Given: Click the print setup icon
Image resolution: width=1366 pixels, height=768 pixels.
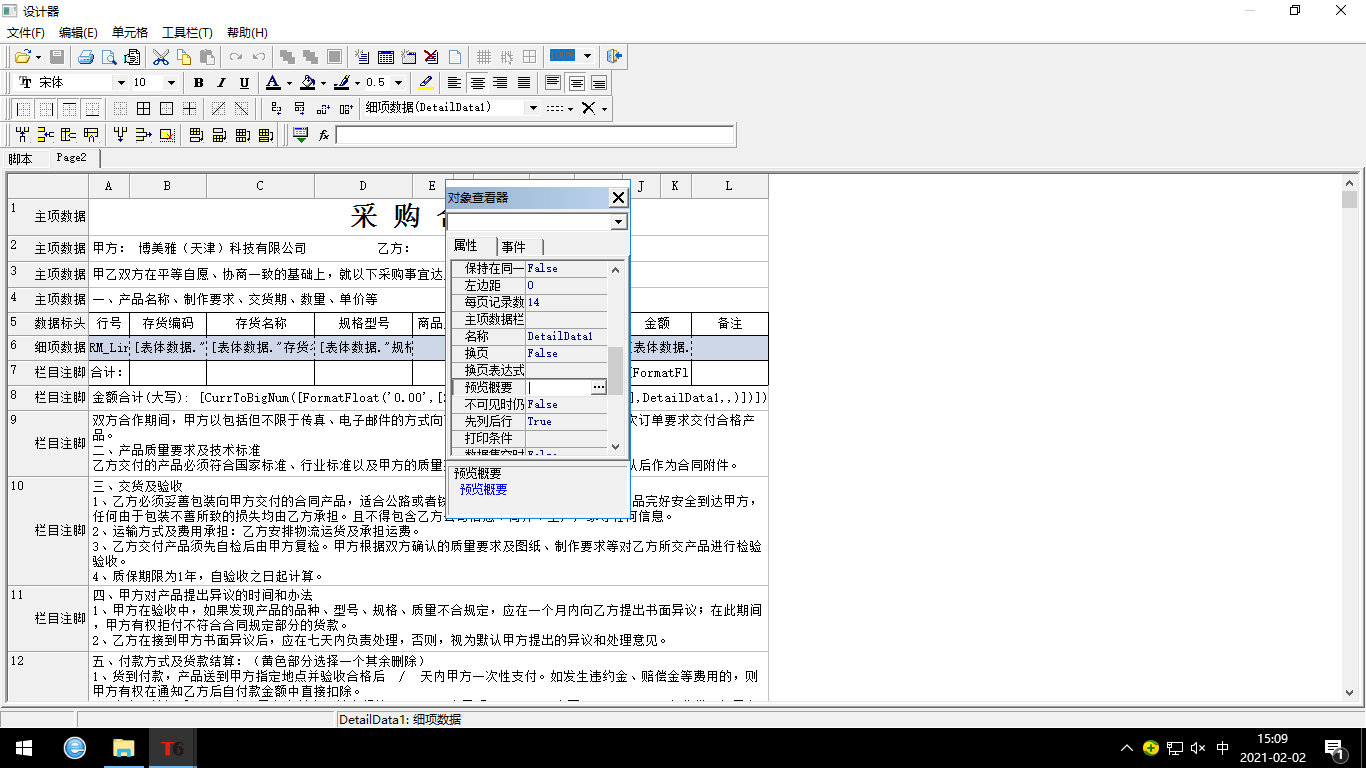Looking at the screenshot, I should click(131, 57).
